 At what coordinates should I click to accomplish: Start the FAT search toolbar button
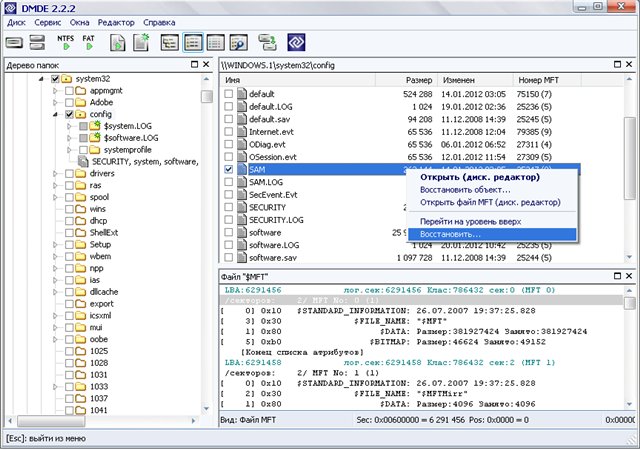click(x=88, y=42)
